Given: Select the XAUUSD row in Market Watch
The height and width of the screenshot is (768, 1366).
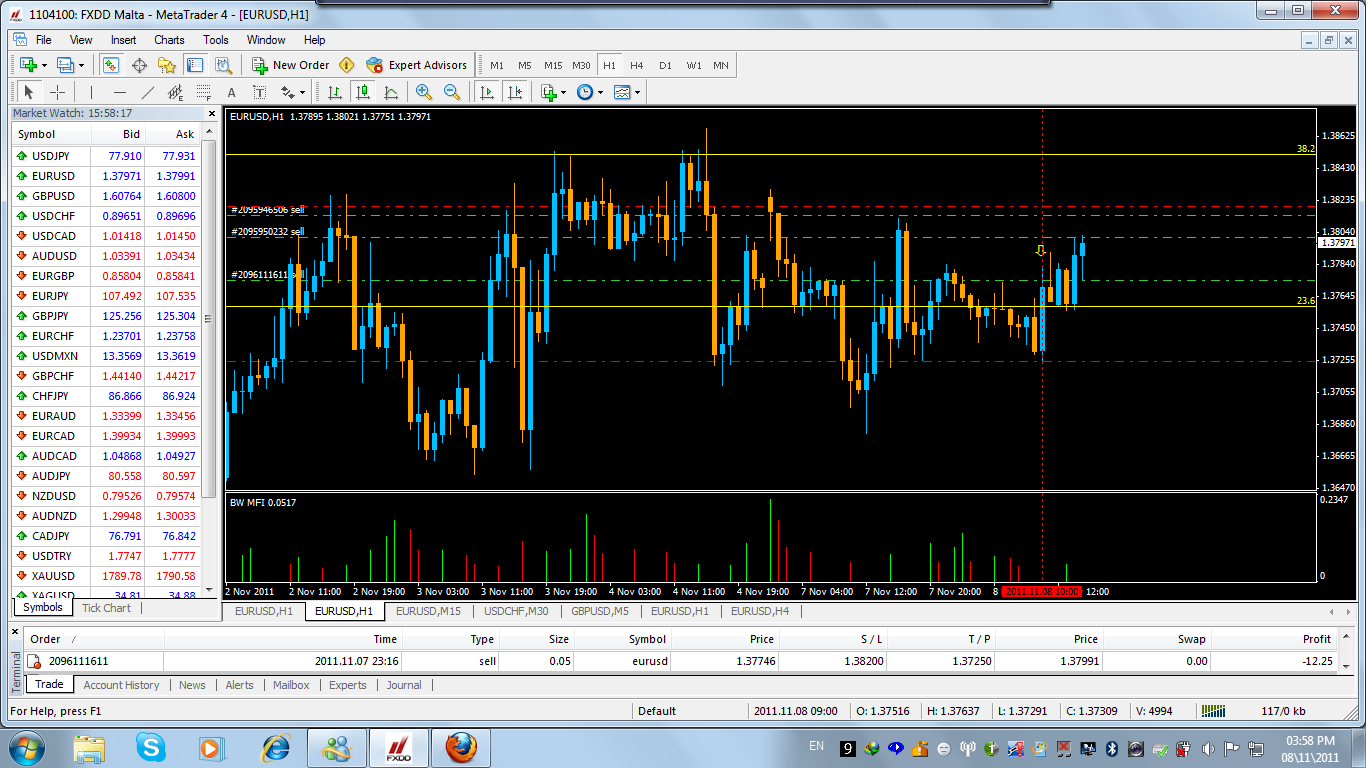Looking at the screenshot, I should coord(106,576).
